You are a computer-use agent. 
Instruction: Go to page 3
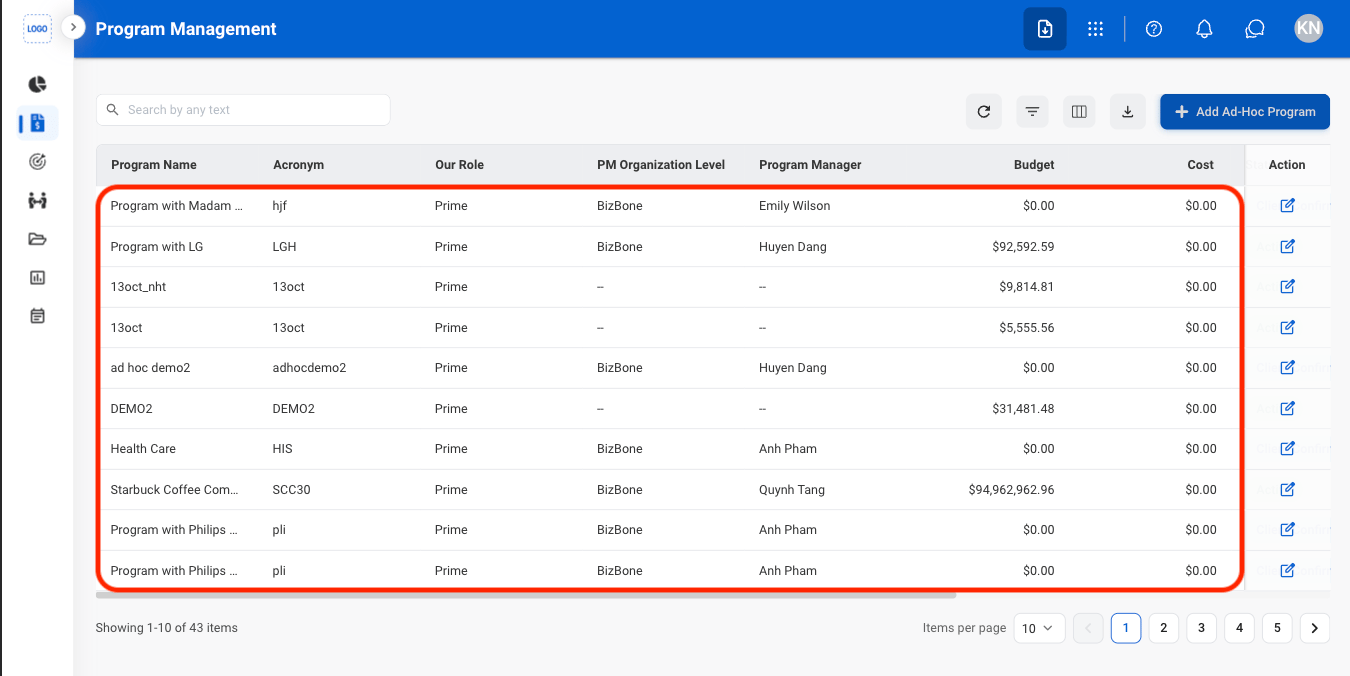coord(1201,628)
